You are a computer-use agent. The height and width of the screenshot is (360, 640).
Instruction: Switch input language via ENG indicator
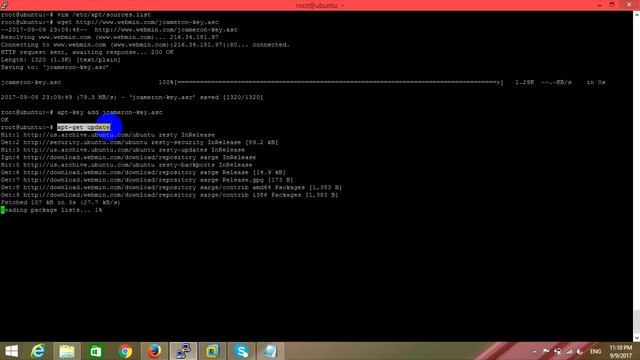coord(596,351)
